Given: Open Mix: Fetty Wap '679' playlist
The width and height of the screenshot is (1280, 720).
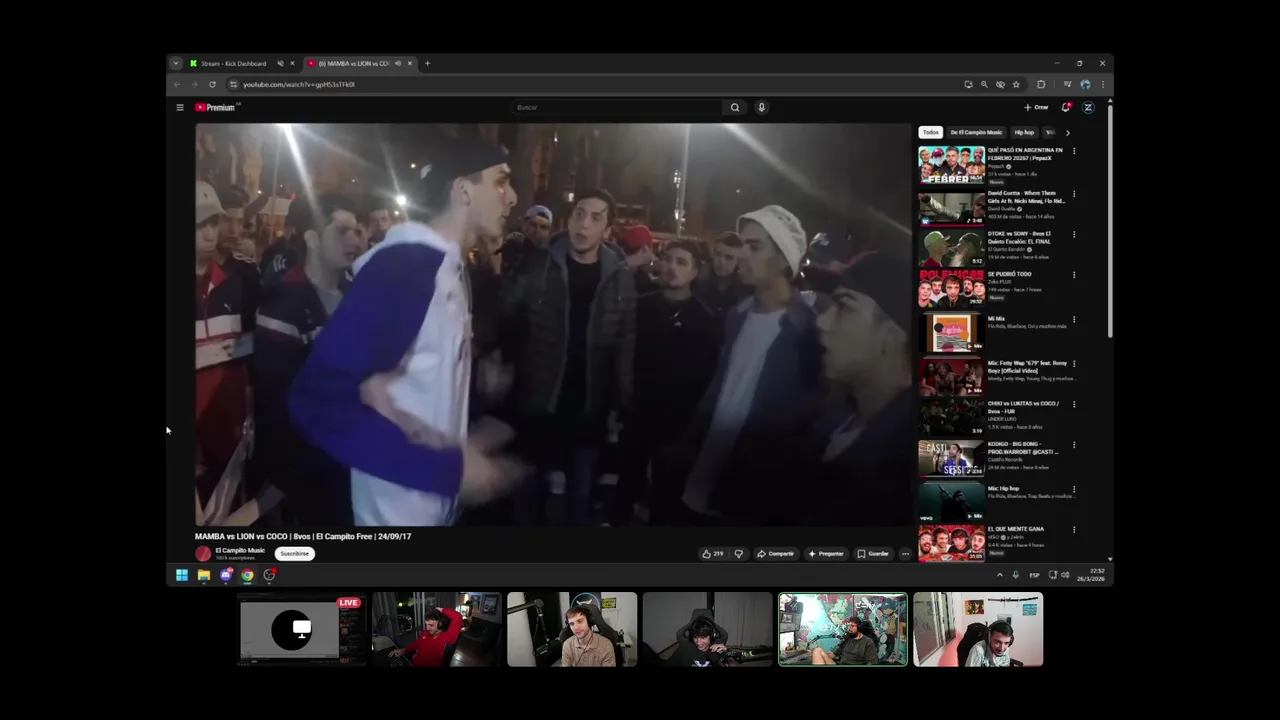Looking at the screenshot, I should point(952,377).
